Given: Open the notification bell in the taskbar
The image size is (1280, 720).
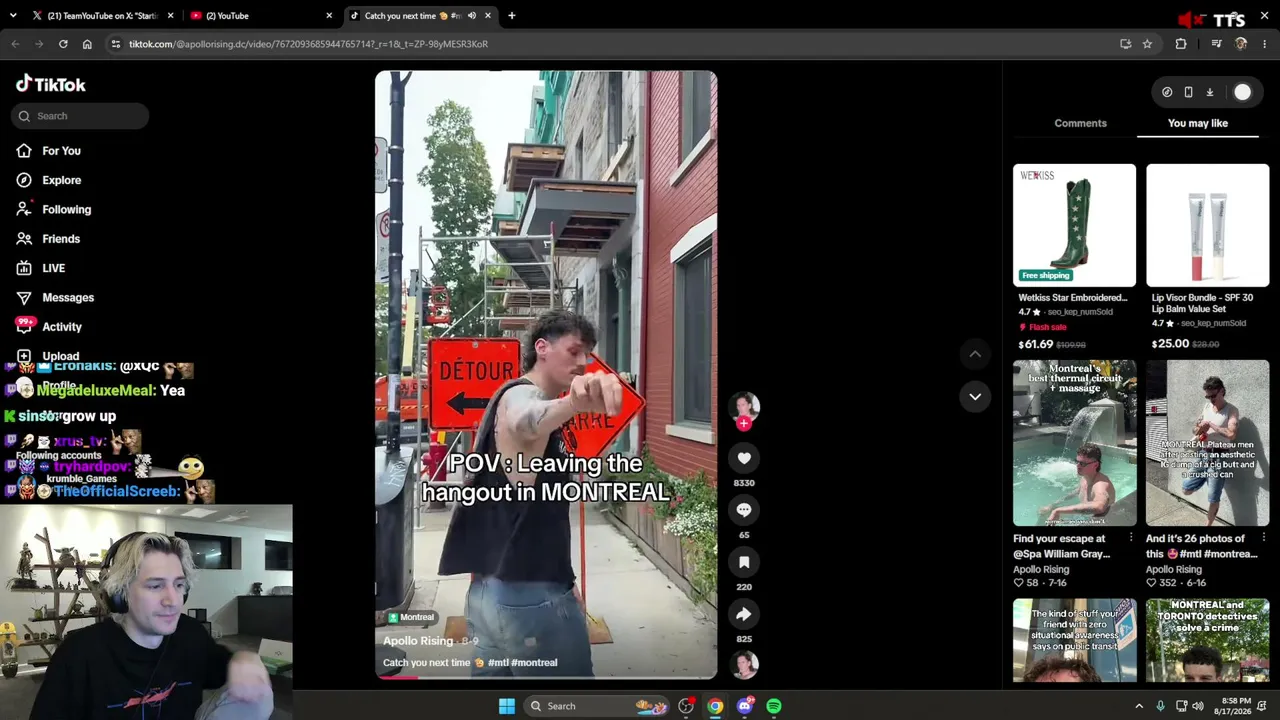Looking at the screenshot, I should (1262, 706).
